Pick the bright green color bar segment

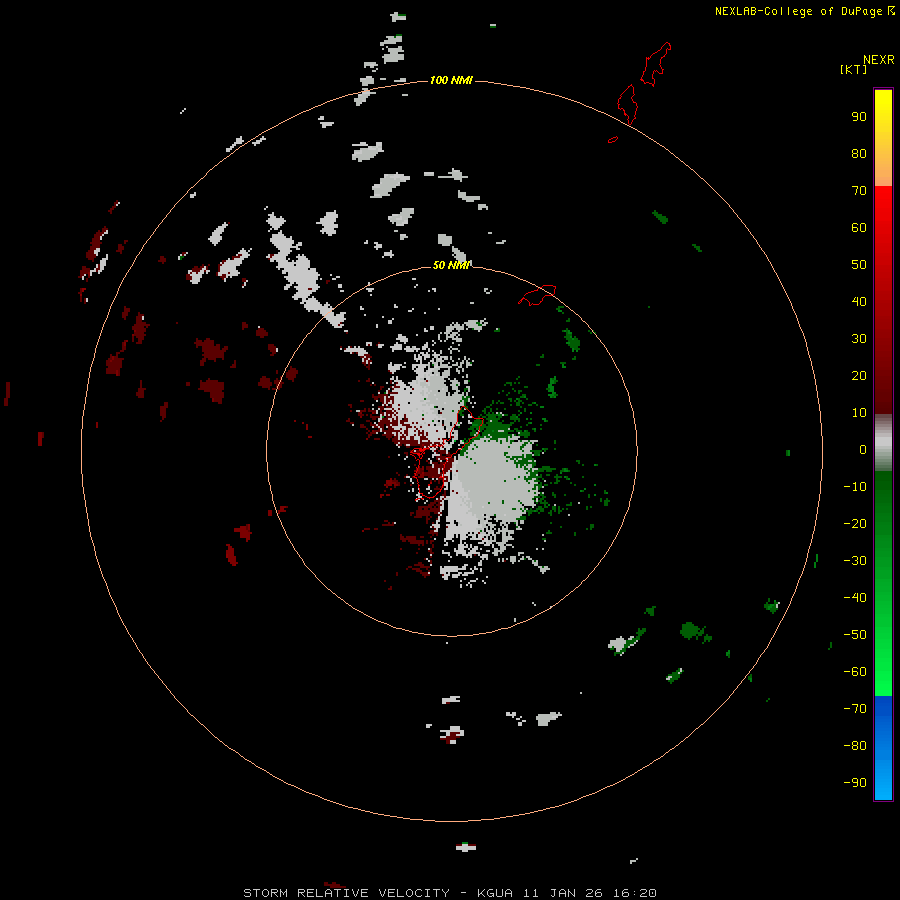[x=883, y=584]
